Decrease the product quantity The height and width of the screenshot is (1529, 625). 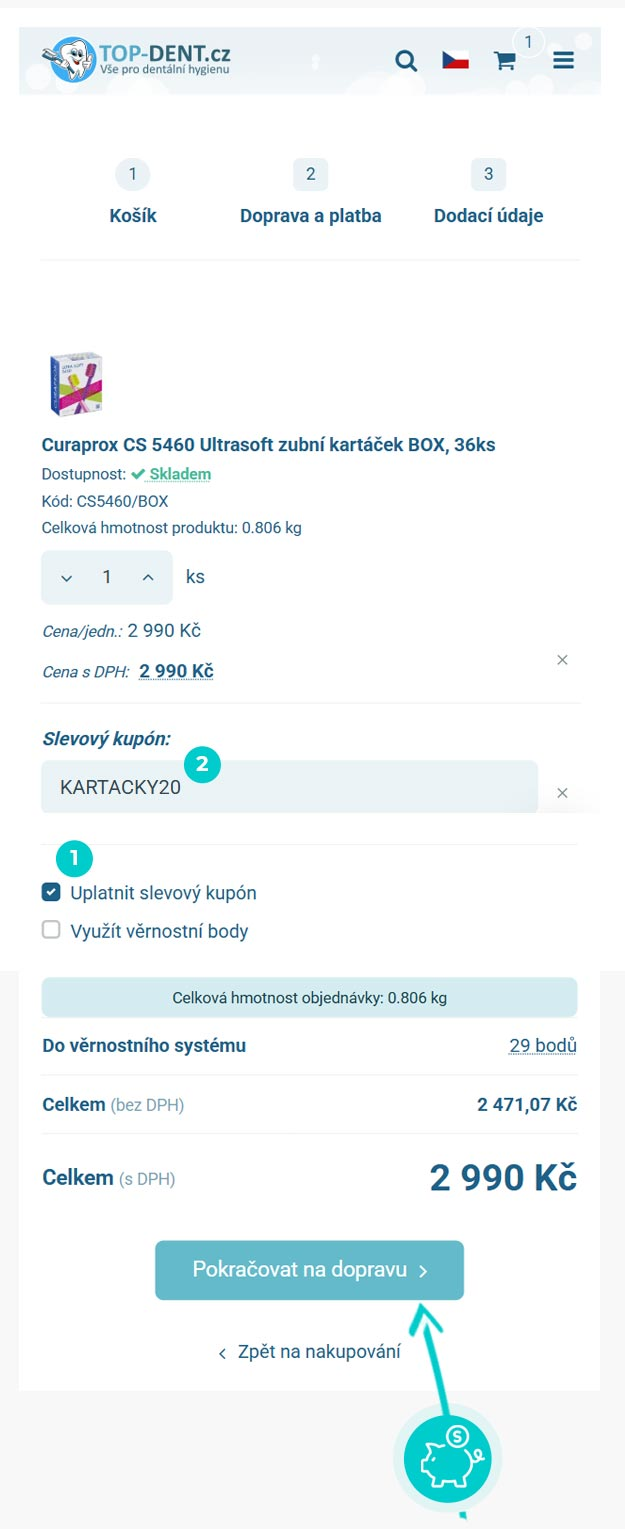click(67, 578)
